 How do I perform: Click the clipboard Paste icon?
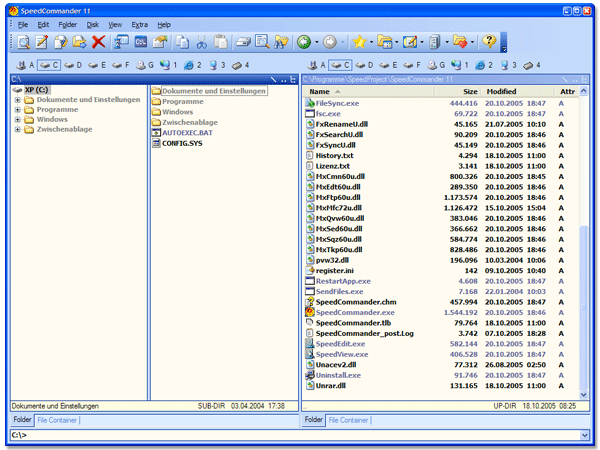pos(220,42)
